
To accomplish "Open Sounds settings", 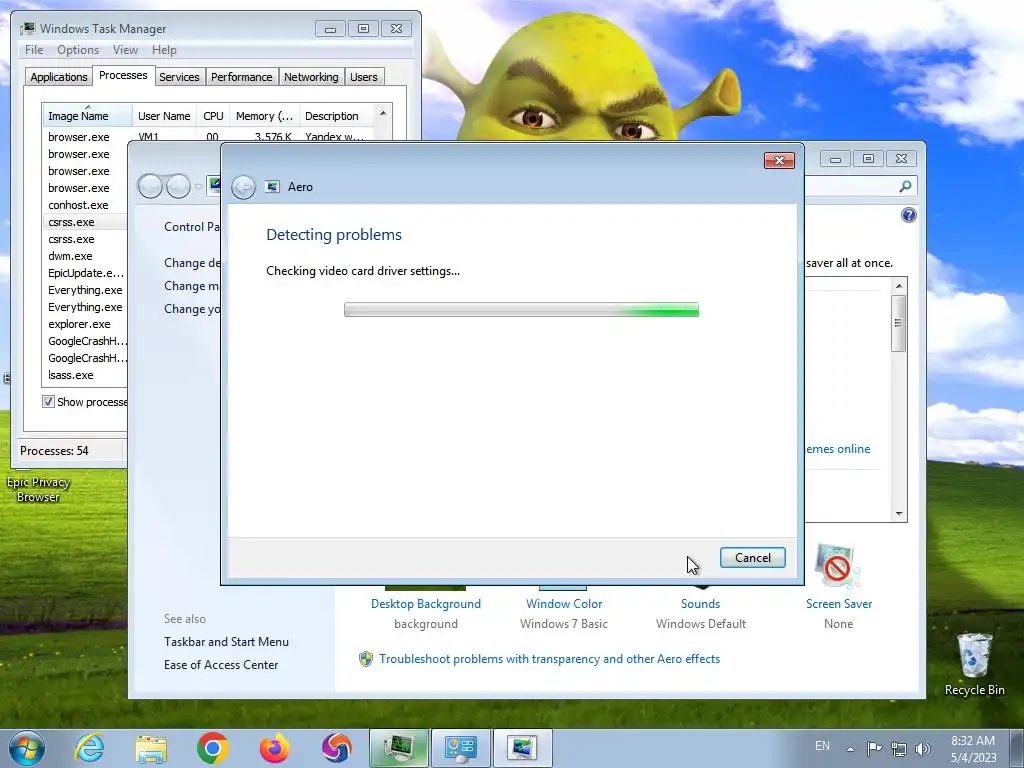I will [x=700, y=604].
